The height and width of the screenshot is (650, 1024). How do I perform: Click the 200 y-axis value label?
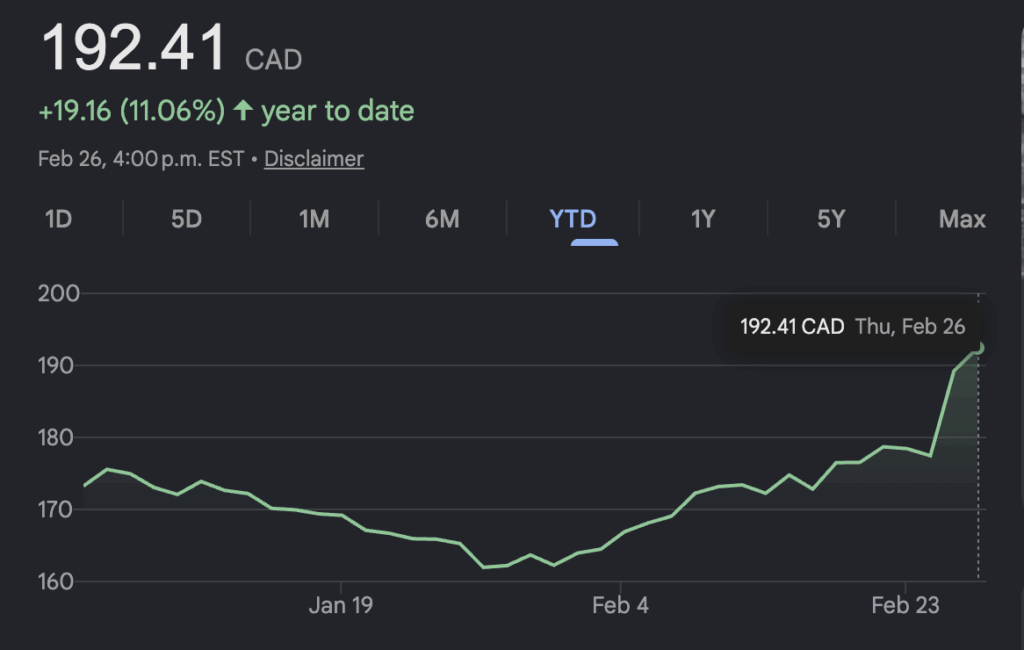pos(59,294)
